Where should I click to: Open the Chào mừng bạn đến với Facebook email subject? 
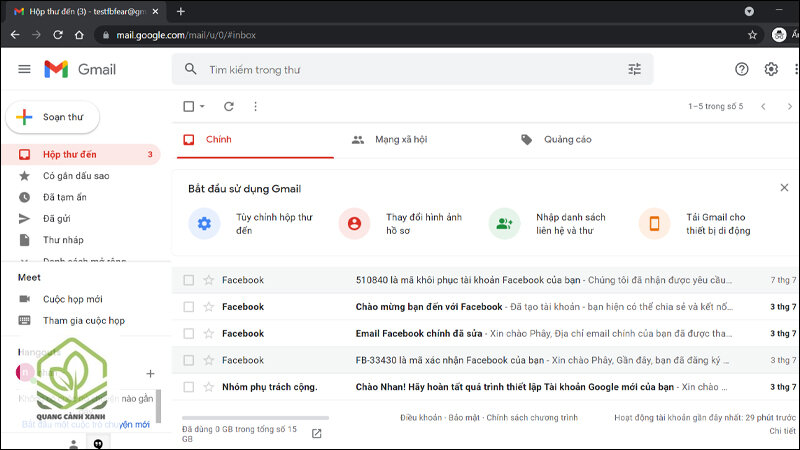click(x=429, y=307)
